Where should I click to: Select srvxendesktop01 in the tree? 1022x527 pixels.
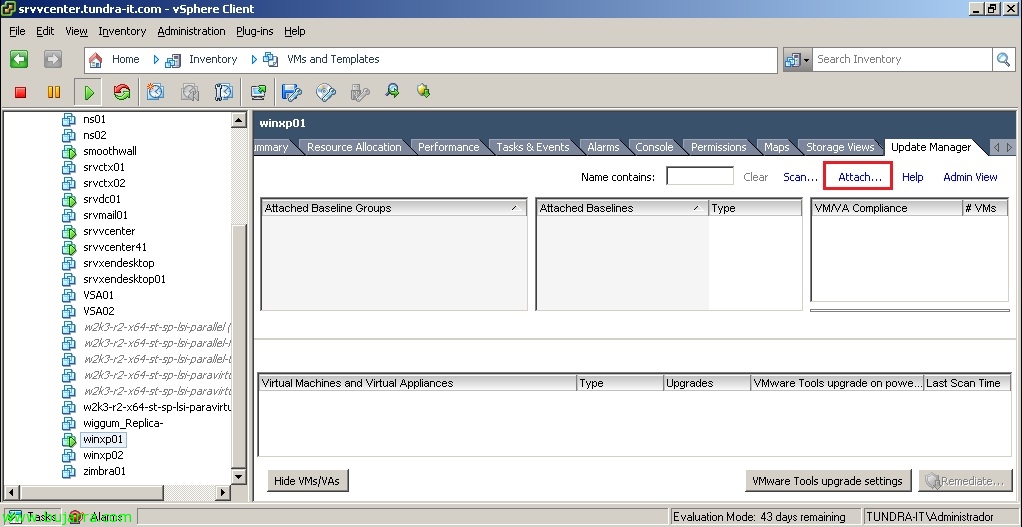[x=124, y=279]
